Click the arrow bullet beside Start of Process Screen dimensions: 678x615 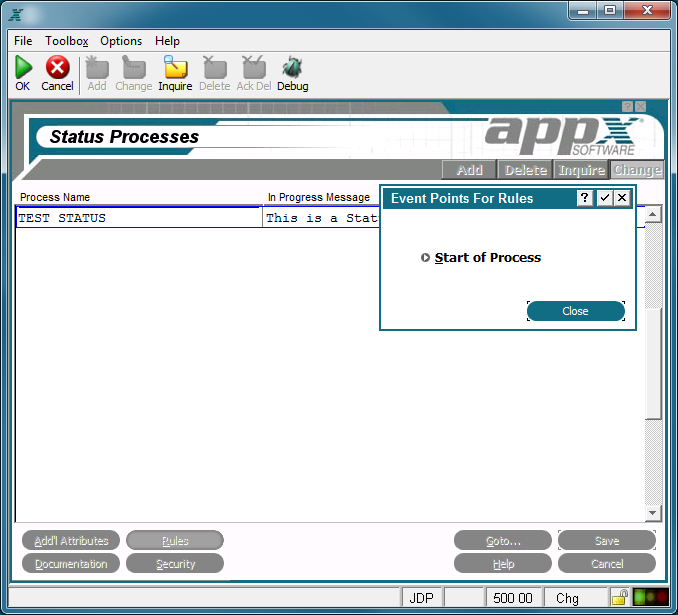(x=425, y=257)
